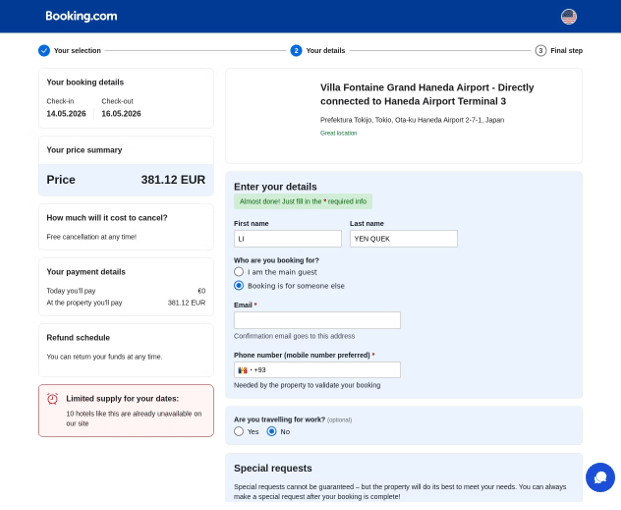Click the First name field

(288, 239)
